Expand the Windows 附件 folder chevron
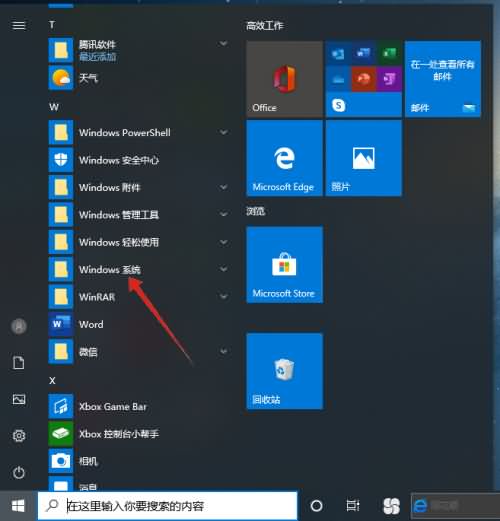The image size is (500, 521). click(224, 187)
